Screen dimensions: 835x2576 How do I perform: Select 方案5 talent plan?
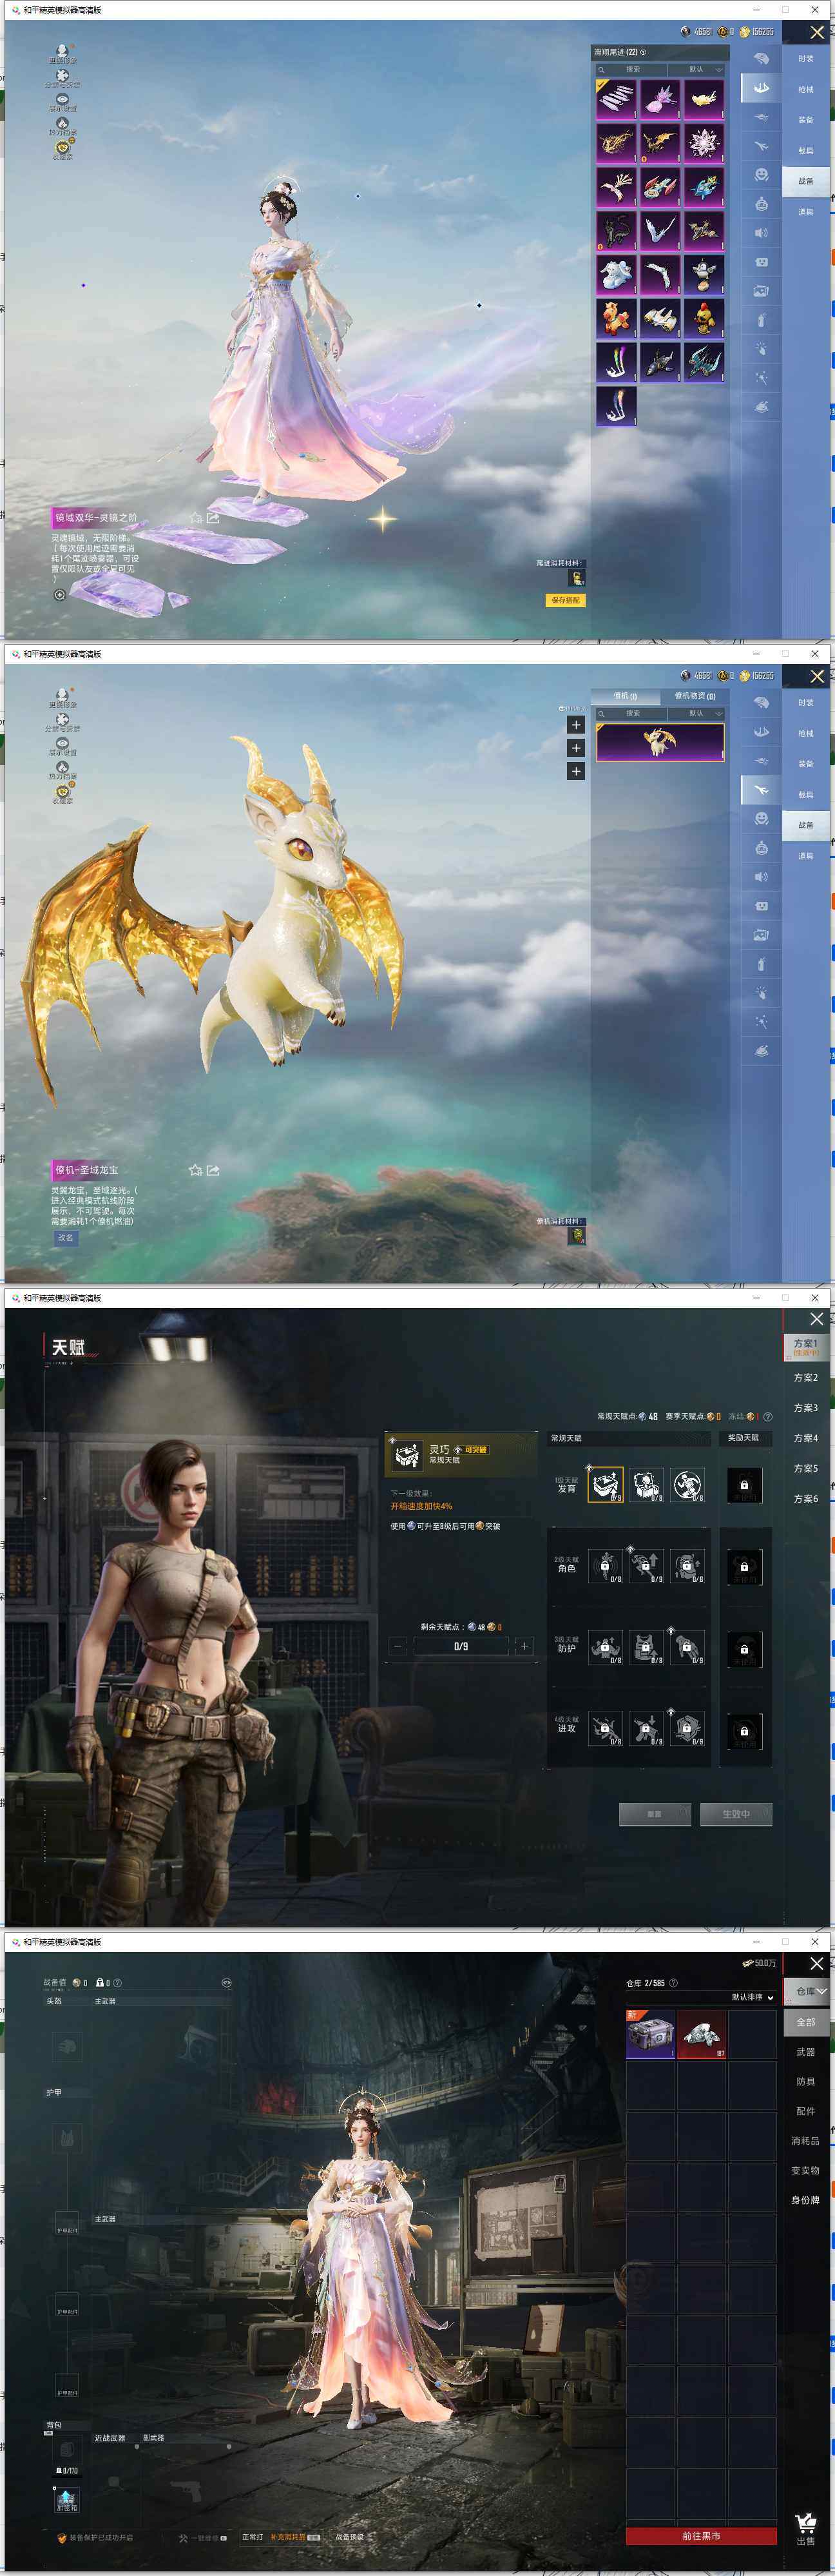tap(805, 1469)
